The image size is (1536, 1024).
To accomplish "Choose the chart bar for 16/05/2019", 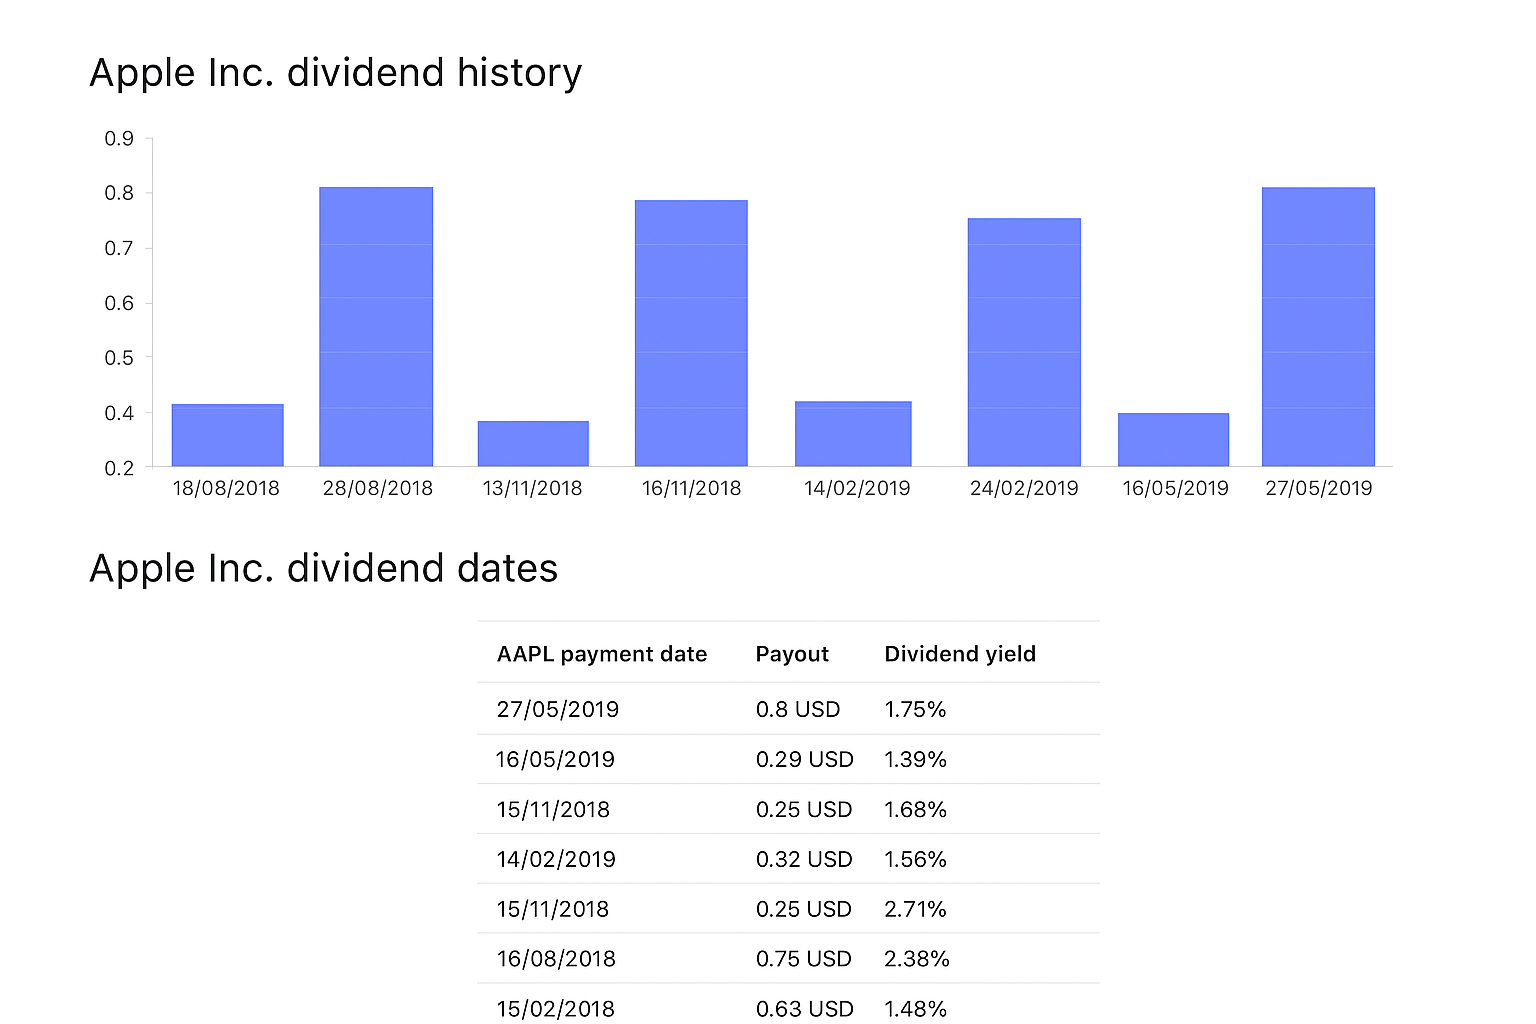I will pos(1173,440).
